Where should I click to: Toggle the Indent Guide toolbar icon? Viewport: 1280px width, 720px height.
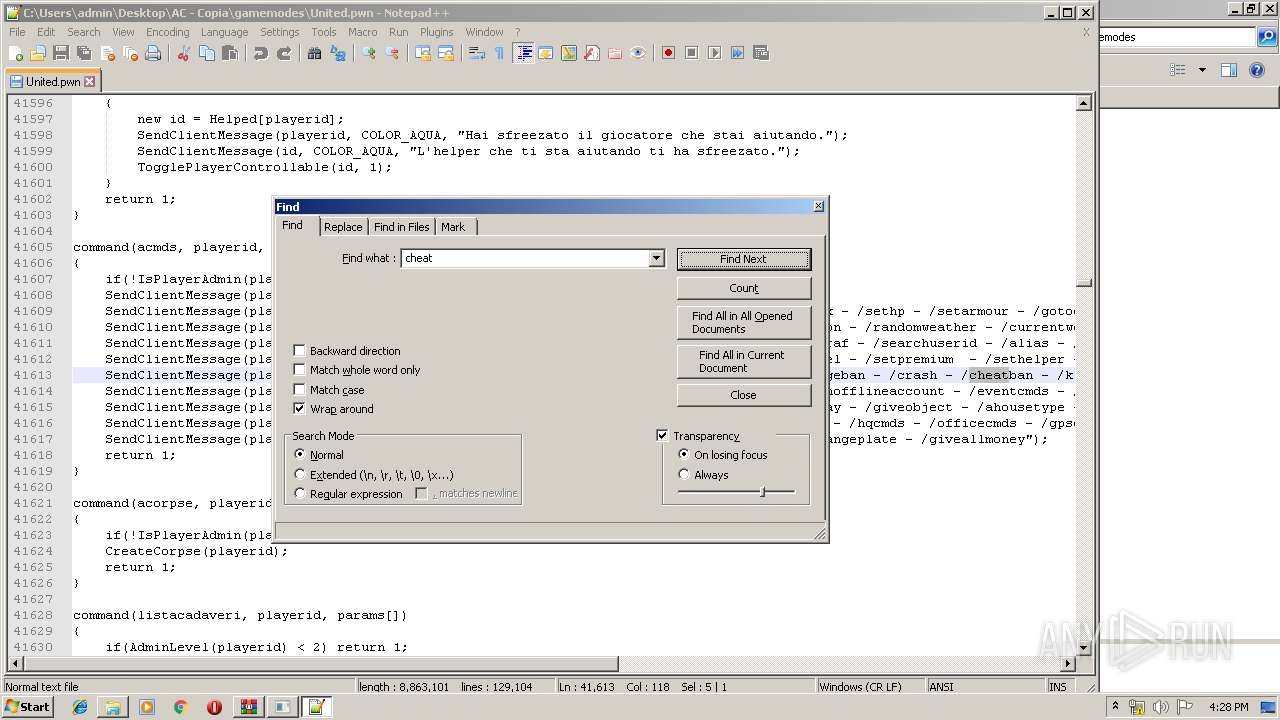(523, 53)
